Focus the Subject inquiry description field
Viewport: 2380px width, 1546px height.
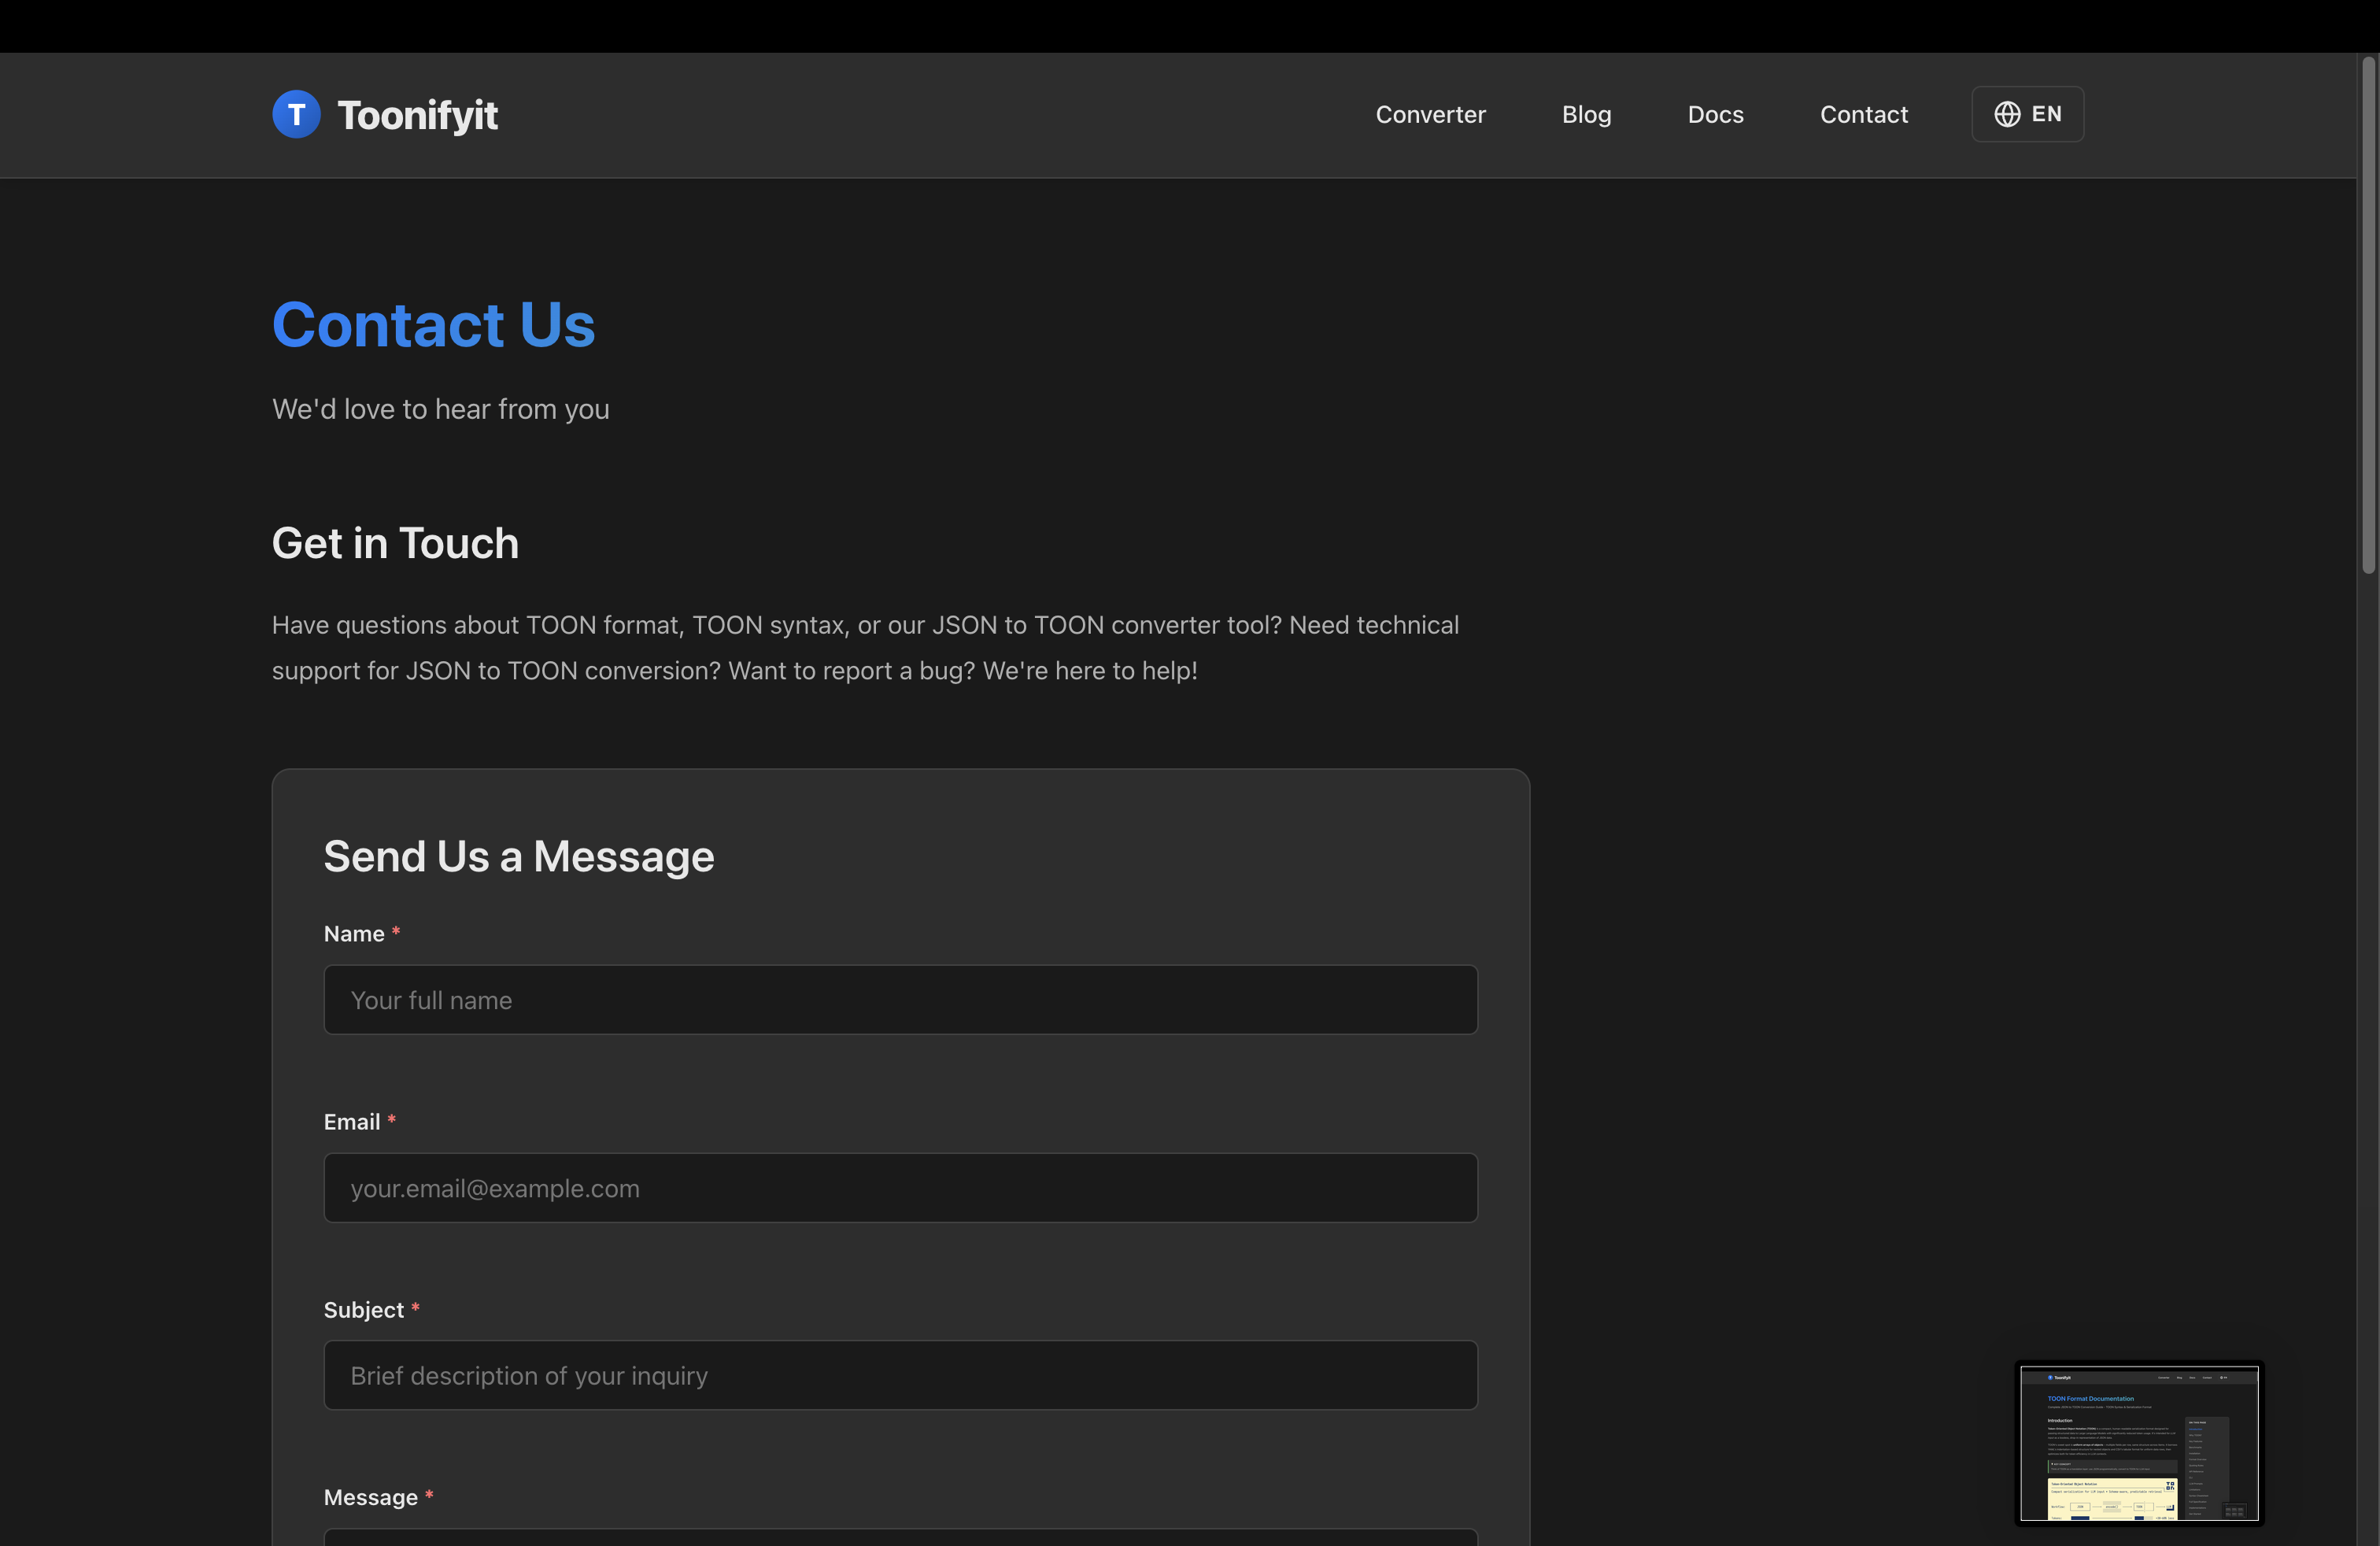point(899,1375)
